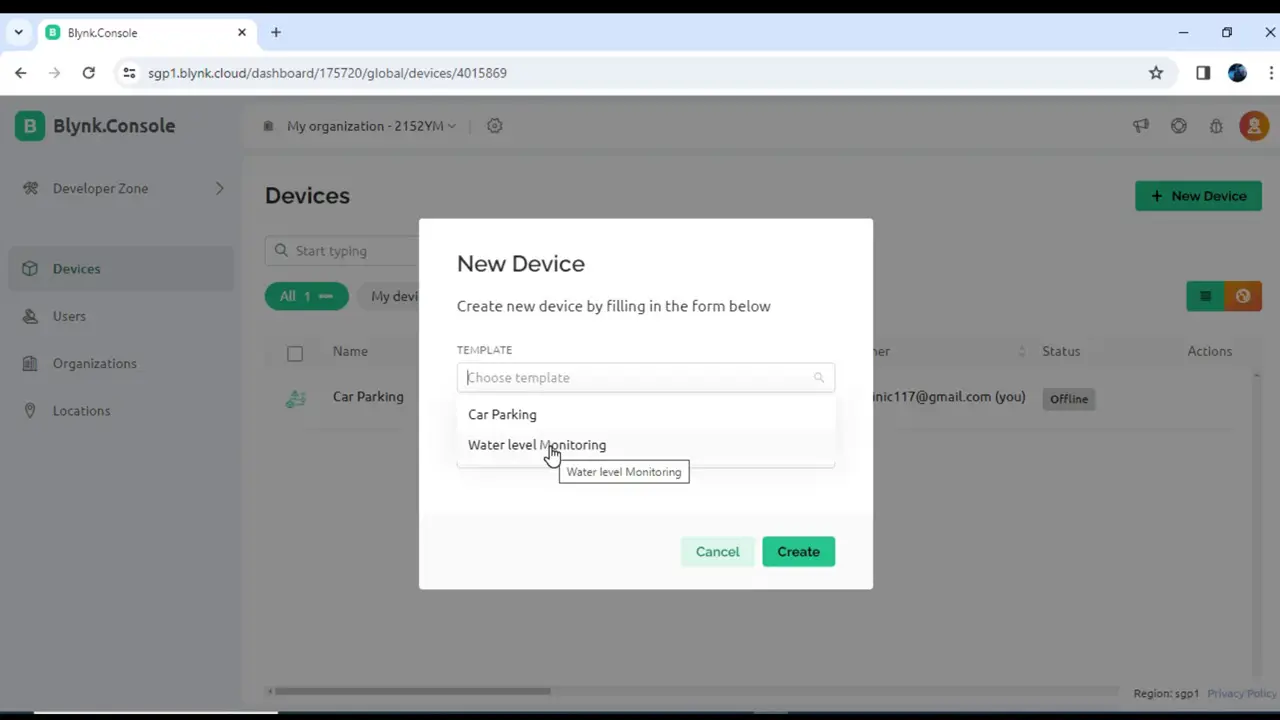
Task: Open Locations in the sidebar
Action: click(x=121, y=410)
